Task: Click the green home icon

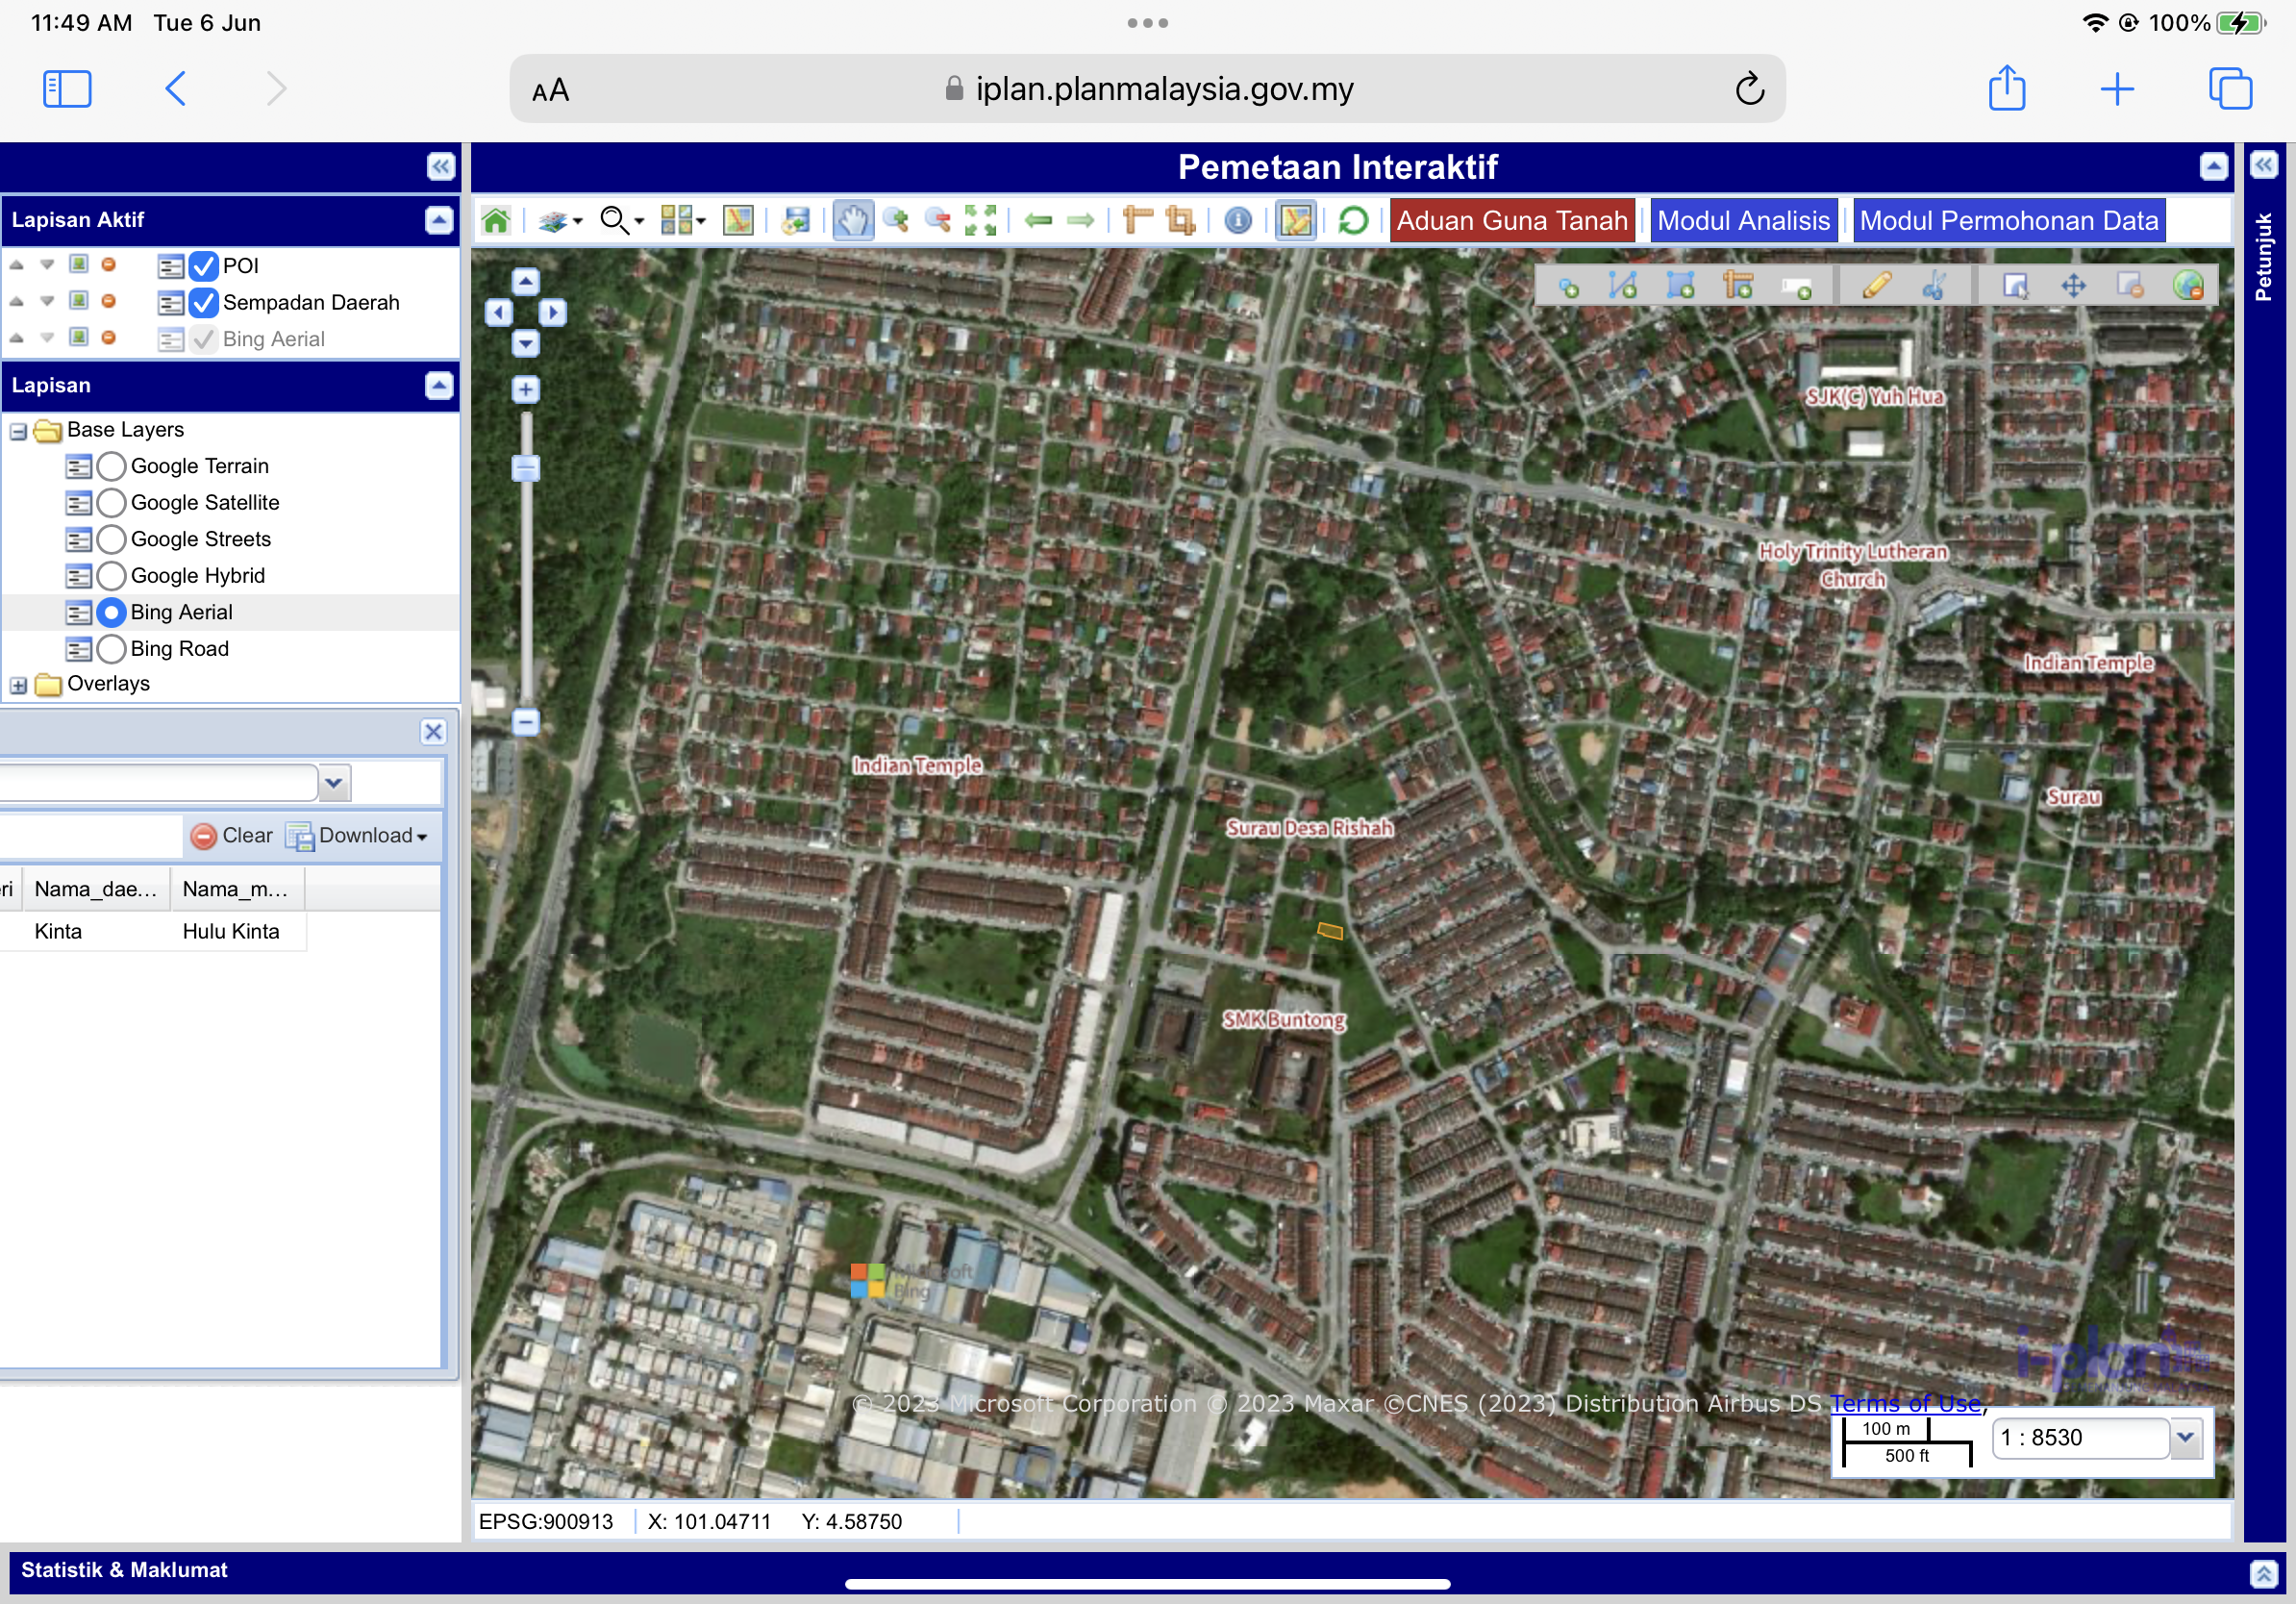Action: [x=496, y=220]
